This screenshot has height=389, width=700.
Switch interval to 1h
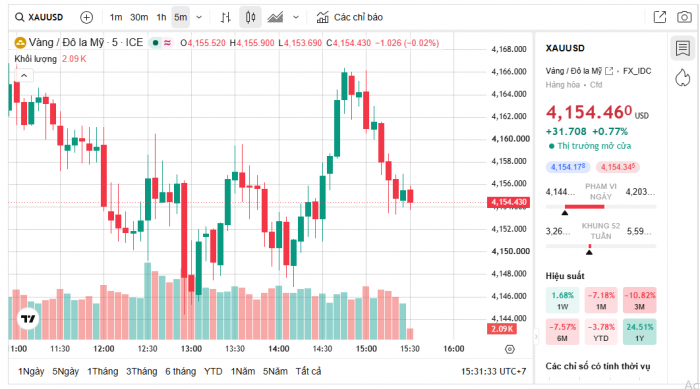coord(161,17)
